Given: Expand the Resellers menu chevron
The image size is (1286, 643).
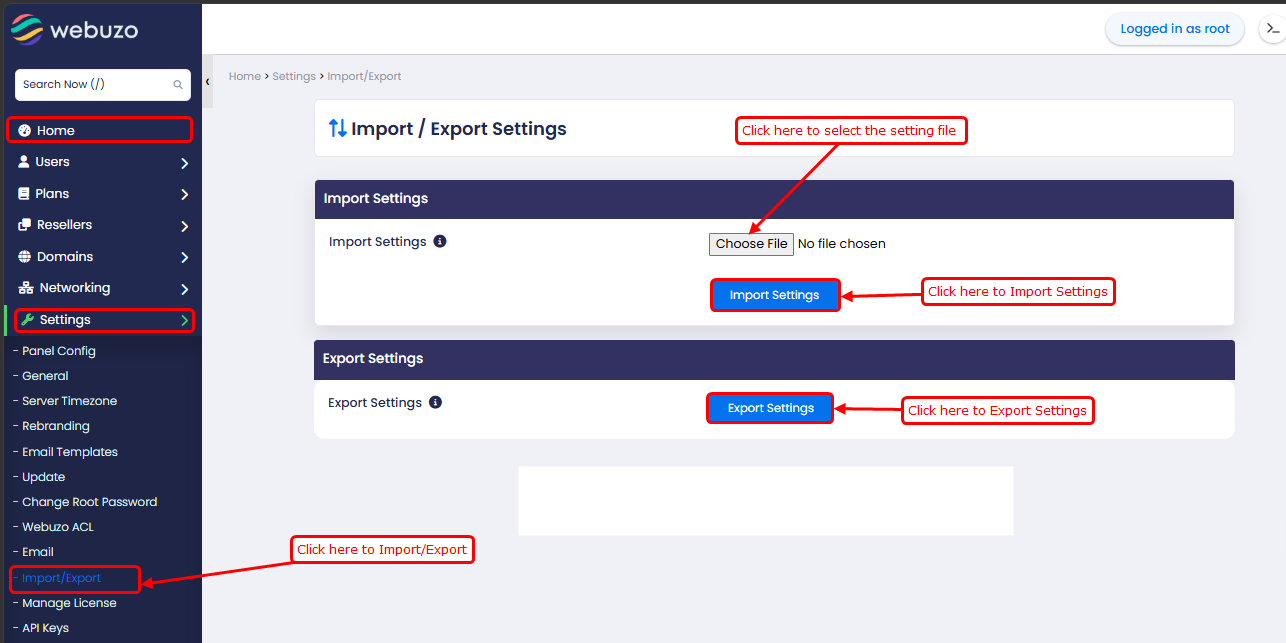Looking at the screenshot, I should (x=184, y=226).
